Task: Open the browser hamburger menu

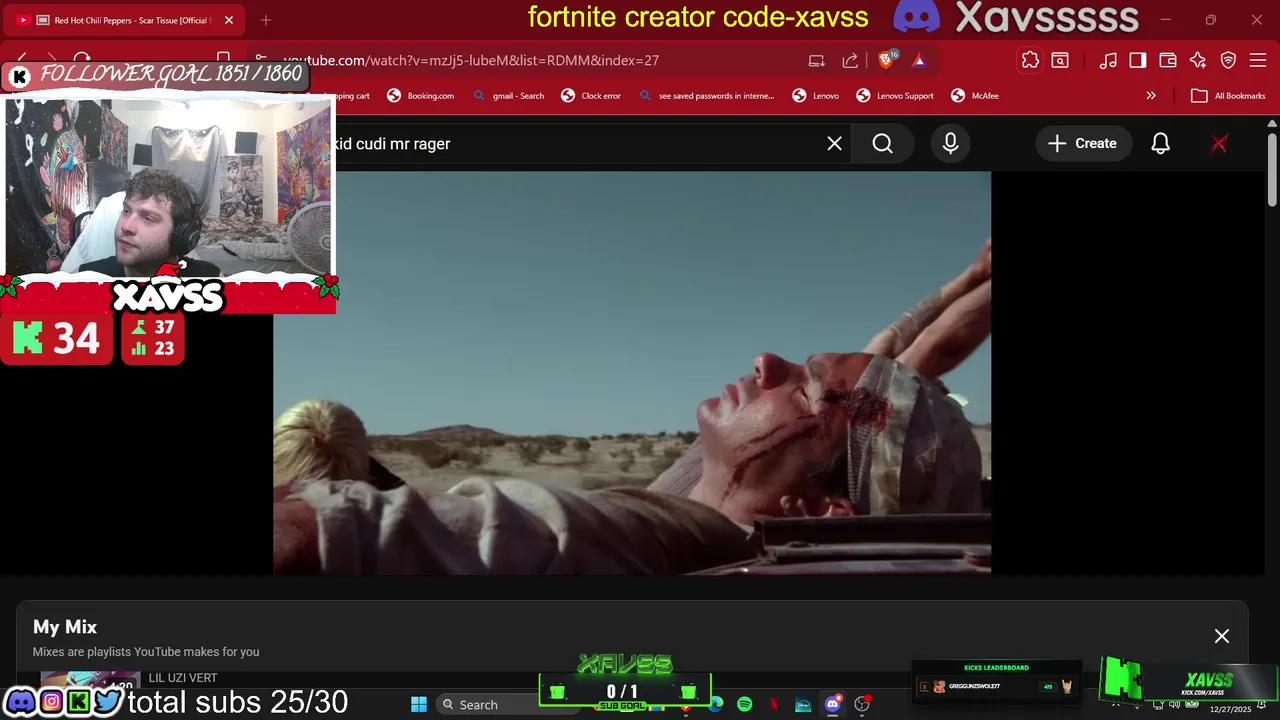Action: 1258,61
